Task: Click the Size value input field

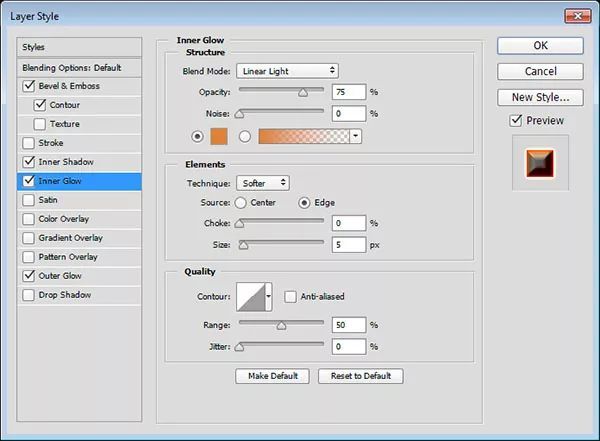Action: (349, 245)
